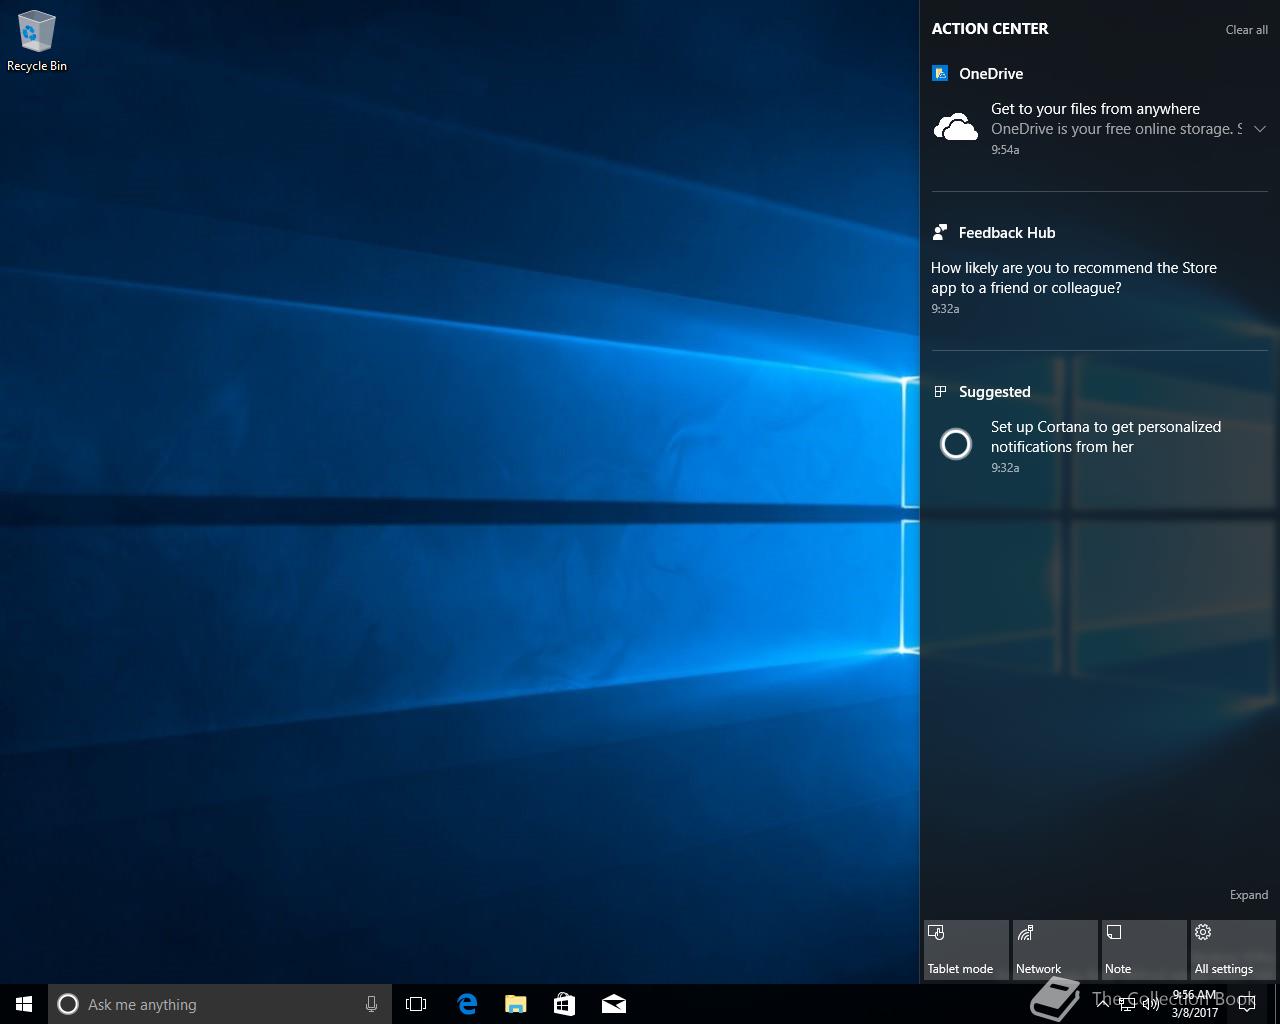Launch Microsoft Edge from the taskbar
1280x1024 pixels.
click(467, 1004)
